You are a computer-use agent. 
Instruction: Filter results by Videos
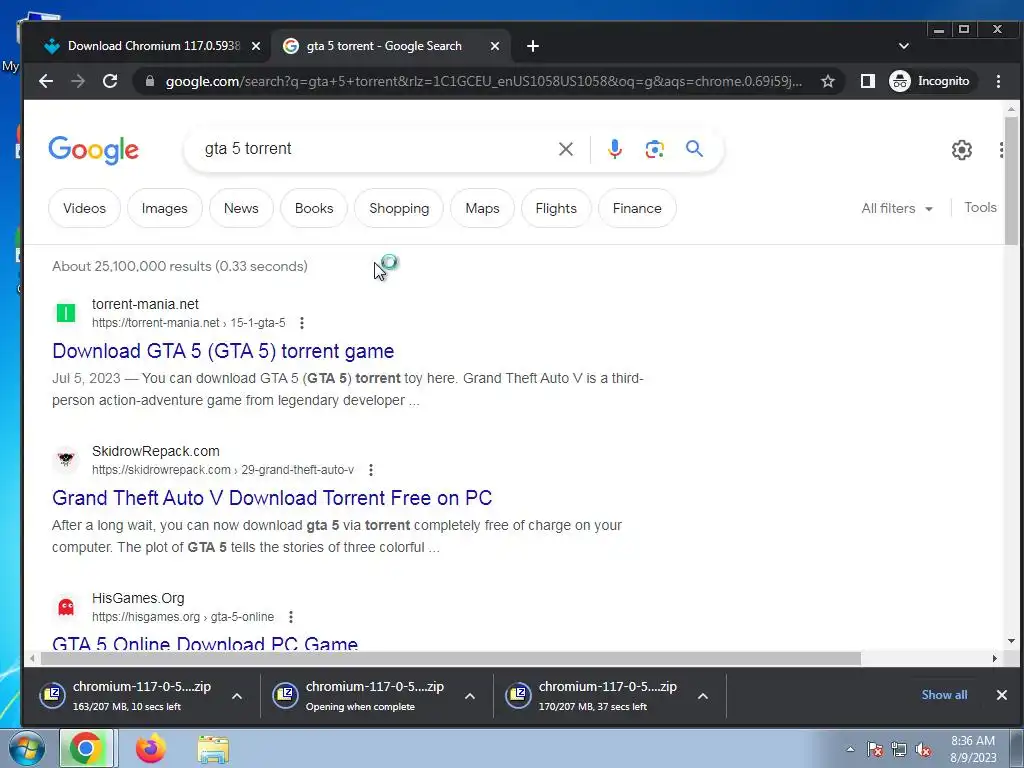tap(84, 208)
